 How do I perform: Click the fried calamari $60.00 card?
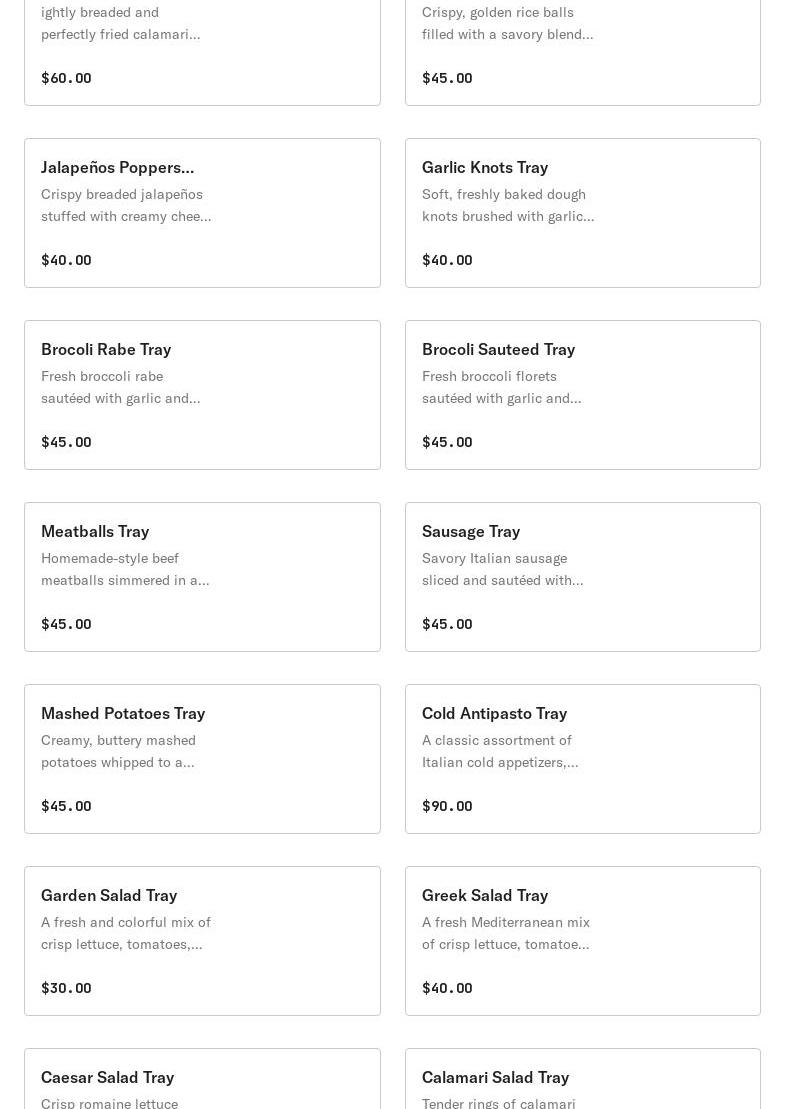[202, 50]
